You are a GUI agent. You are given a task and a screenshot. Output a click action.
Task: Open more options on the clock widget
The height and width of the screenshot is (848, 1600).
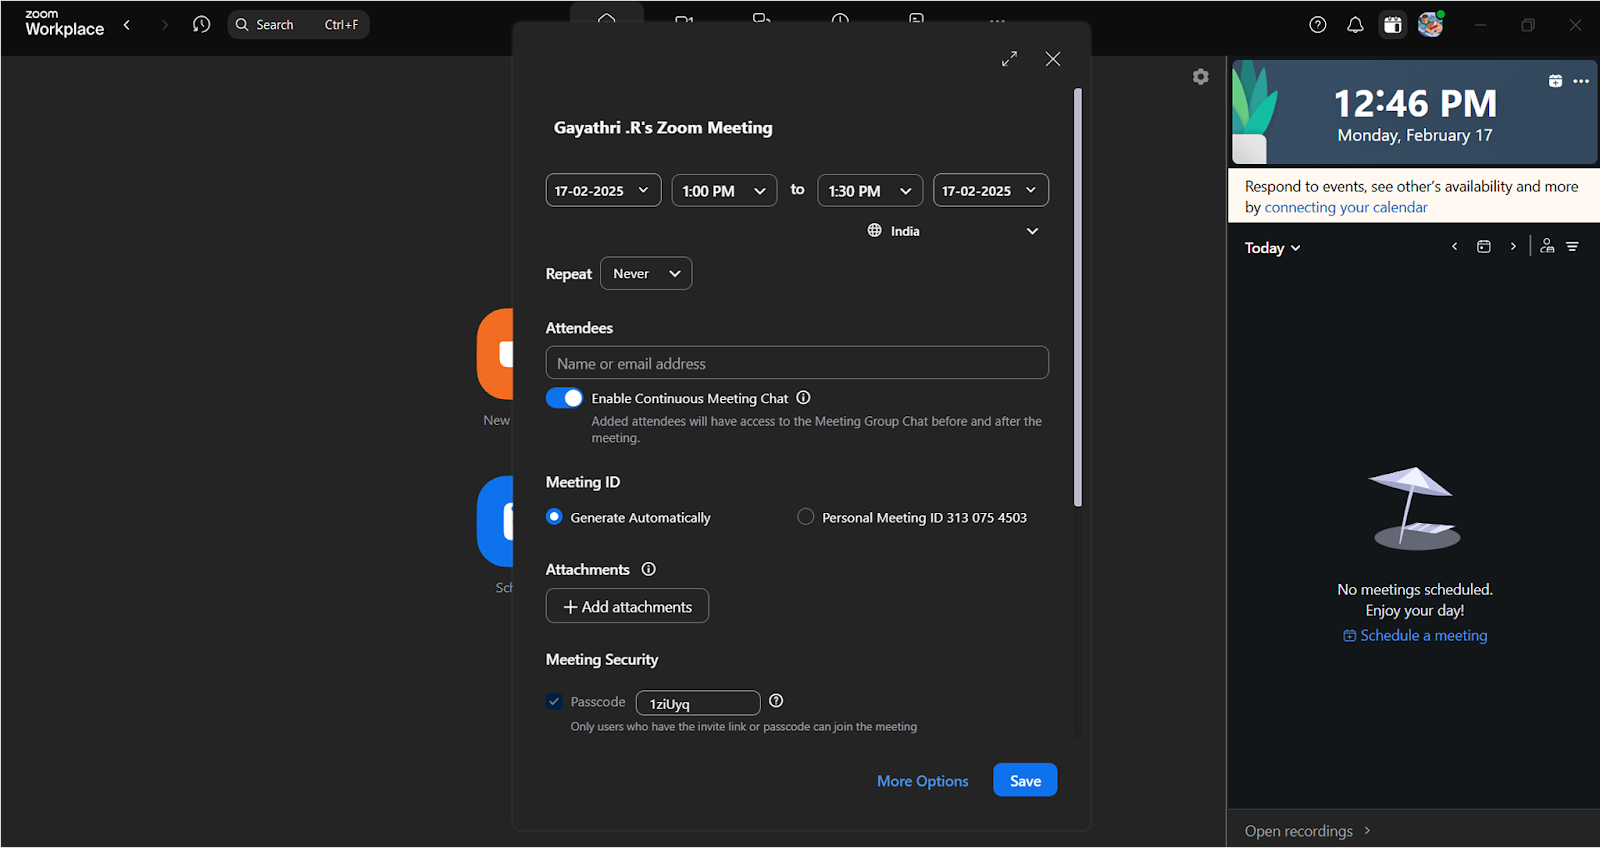(1581, 82)
